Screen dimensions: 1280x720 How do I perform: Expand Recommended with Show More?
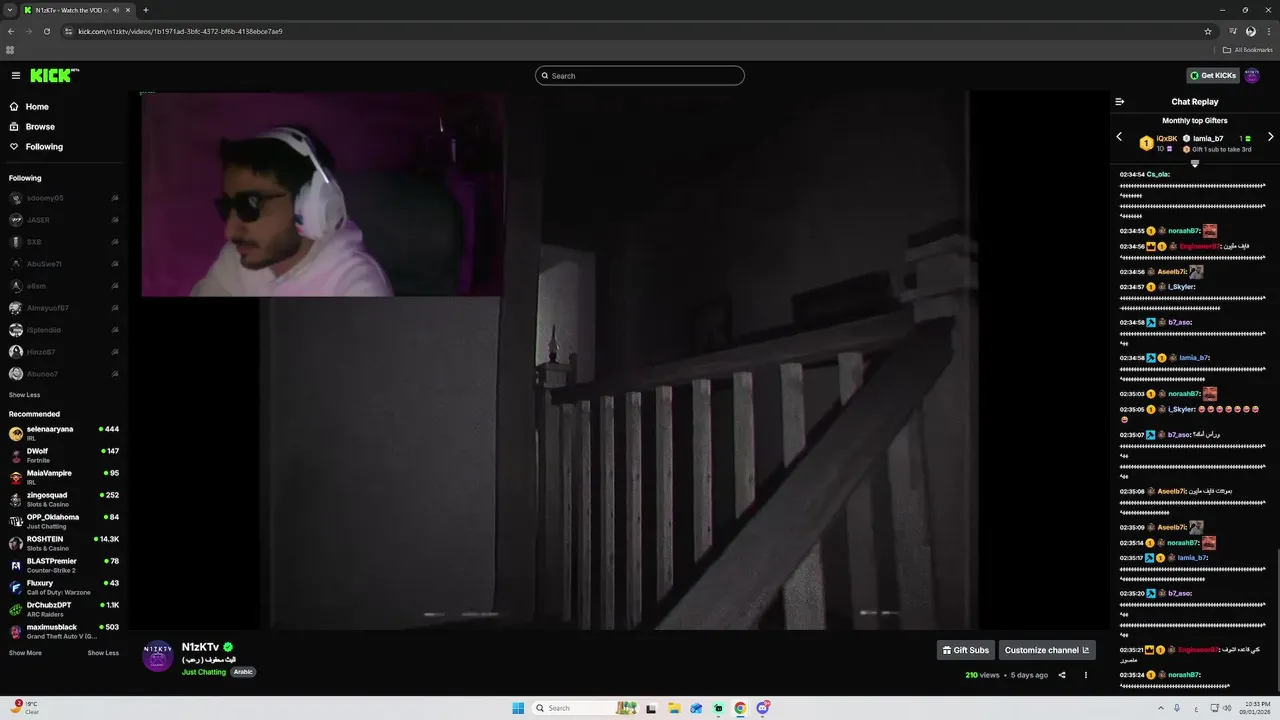tap(25, 653)
